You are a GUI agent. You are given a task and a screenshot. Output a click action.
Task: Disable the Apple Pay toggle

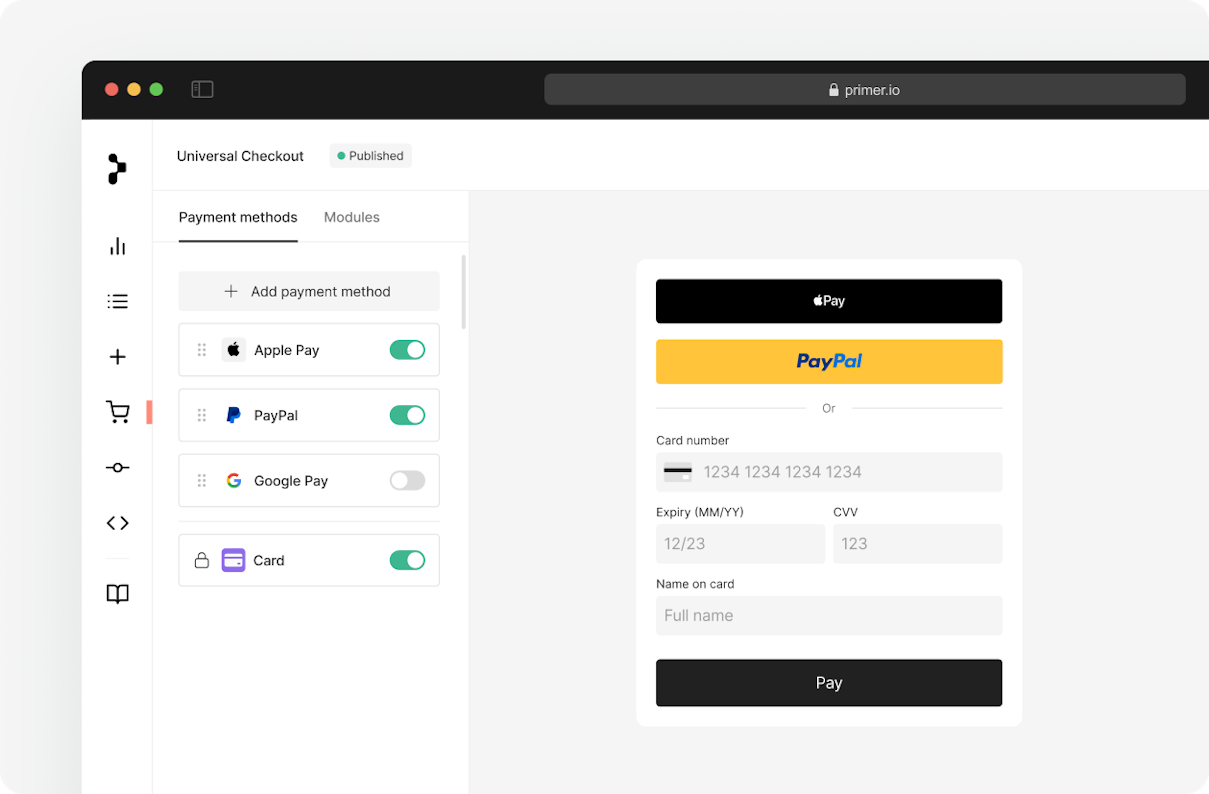tap(407, 350)
